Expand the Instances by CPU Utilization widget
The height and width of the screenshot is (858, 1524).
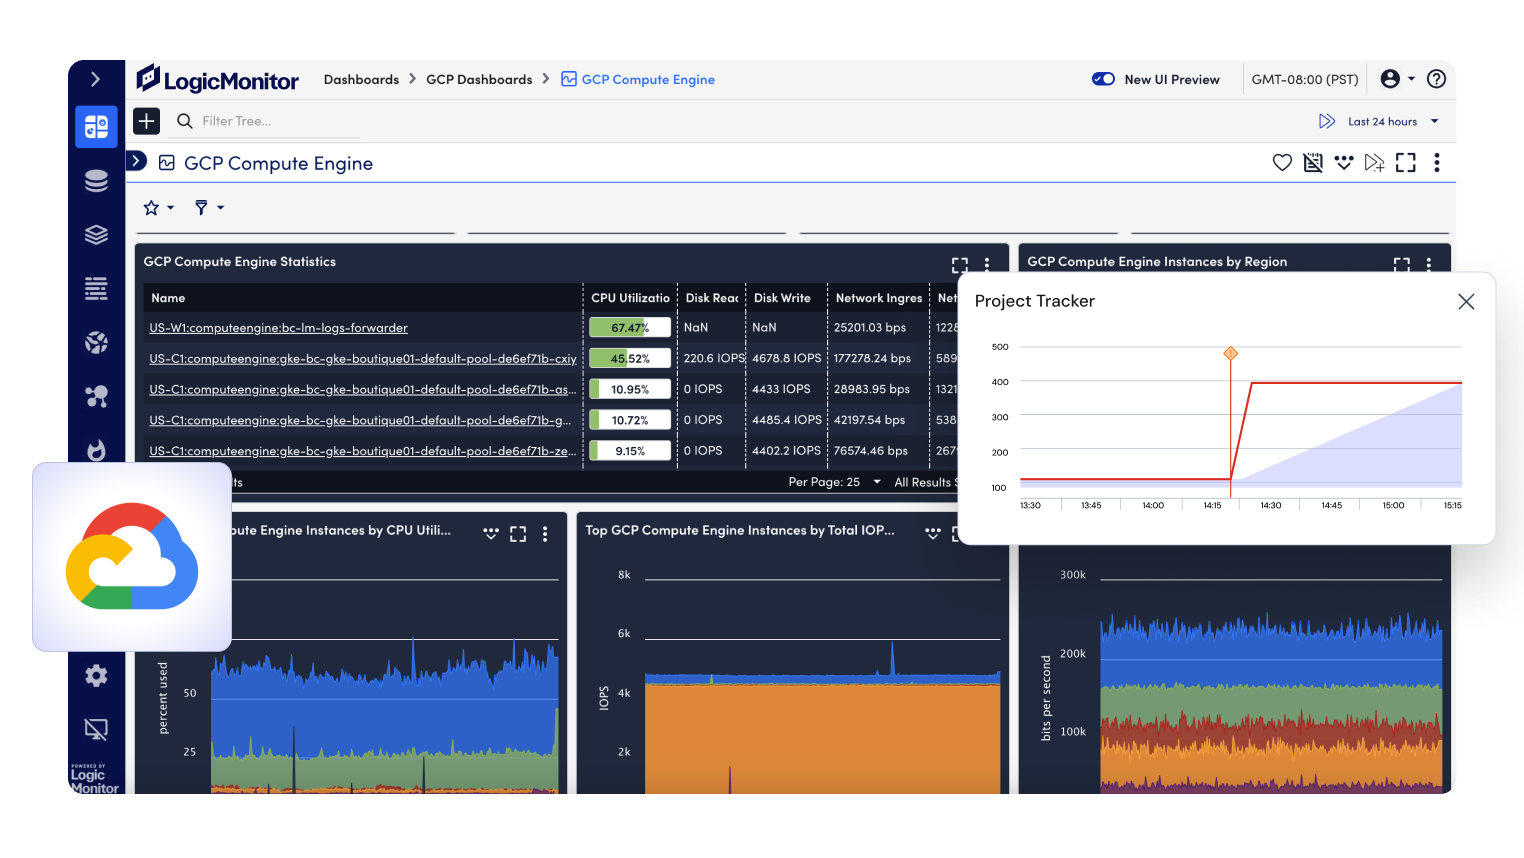(518, 534)
